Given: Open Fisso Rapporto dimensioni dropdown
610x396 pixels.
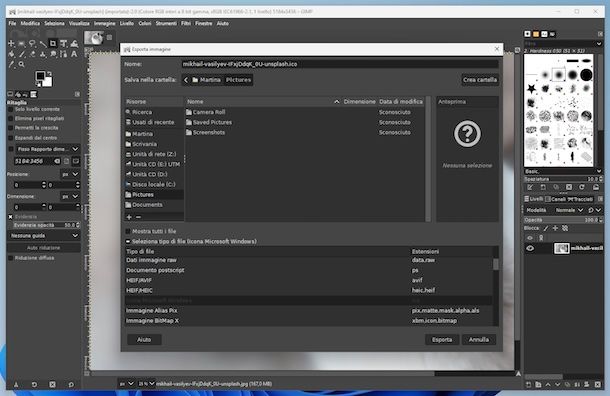Looking at the screenshot, I should coord(47,149).
